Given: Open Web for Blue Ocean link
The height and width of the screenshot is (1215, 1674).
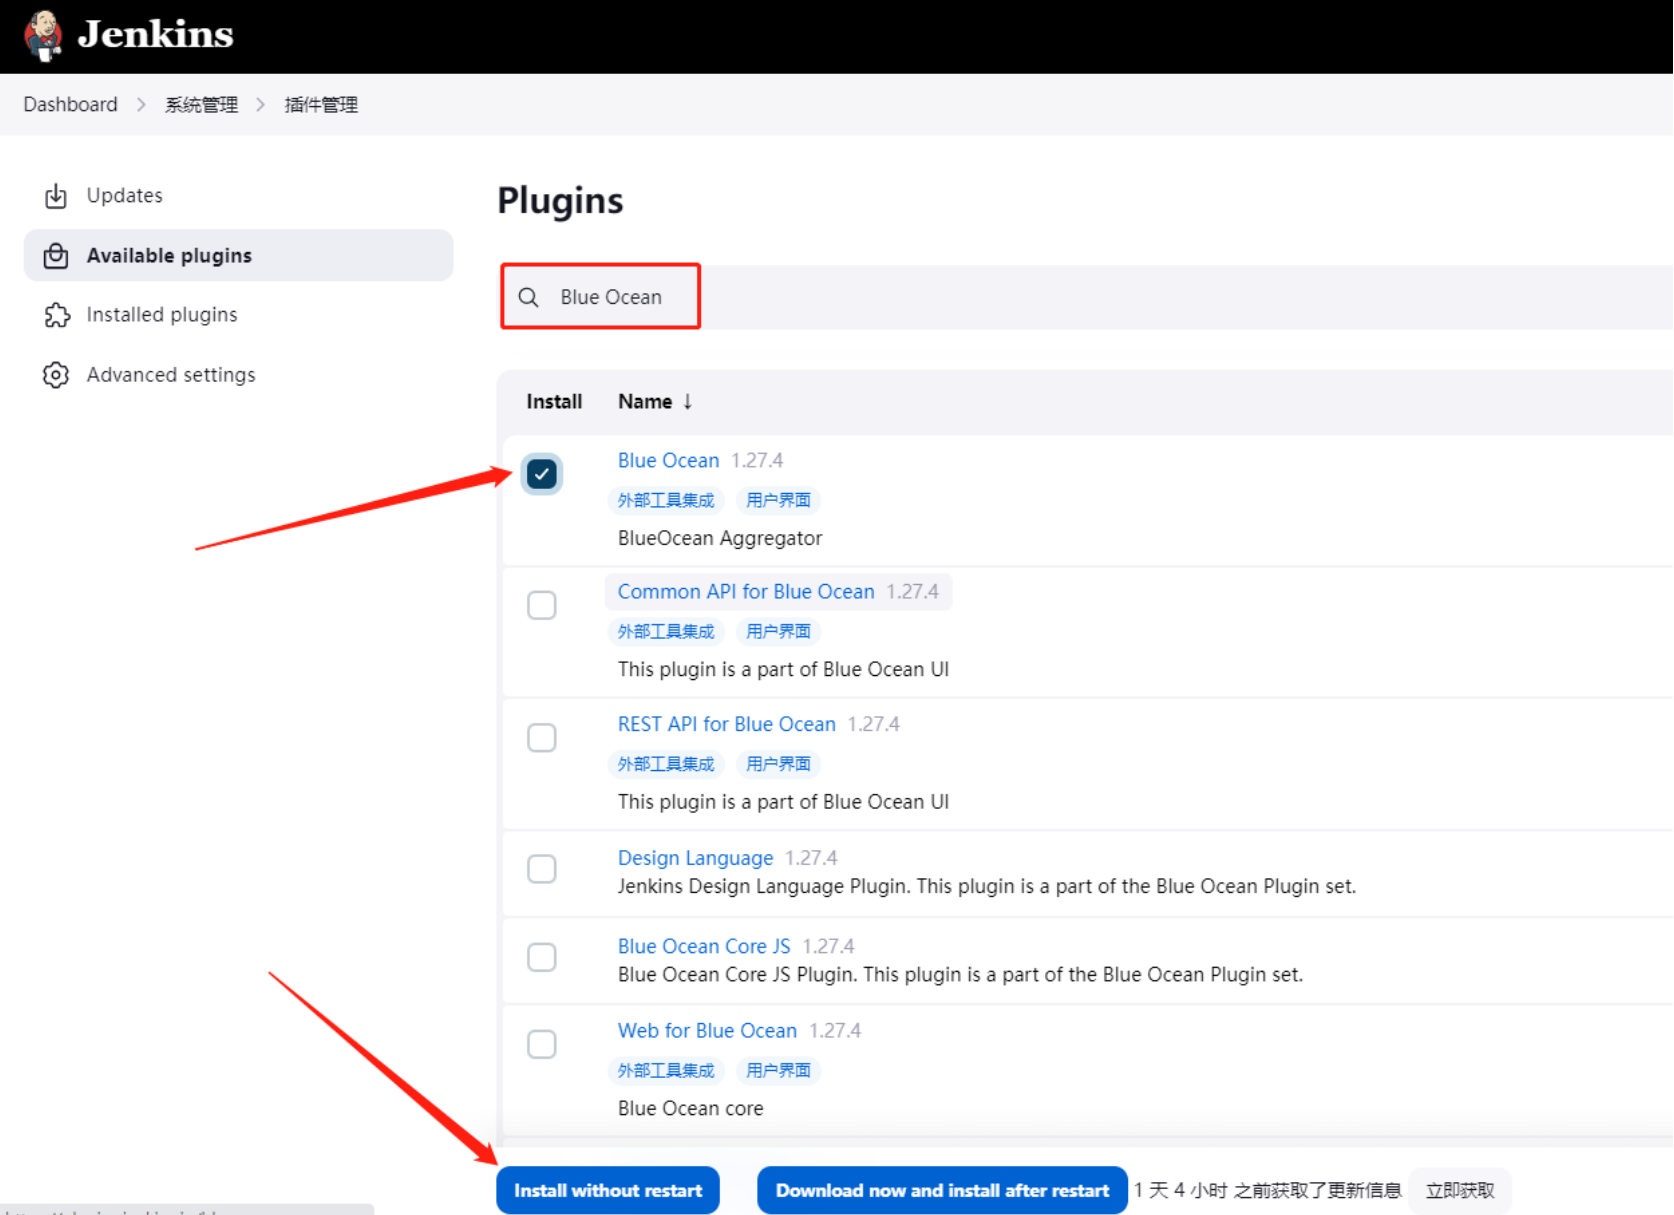Looking at the screenshot, I should click(707, 1031).
